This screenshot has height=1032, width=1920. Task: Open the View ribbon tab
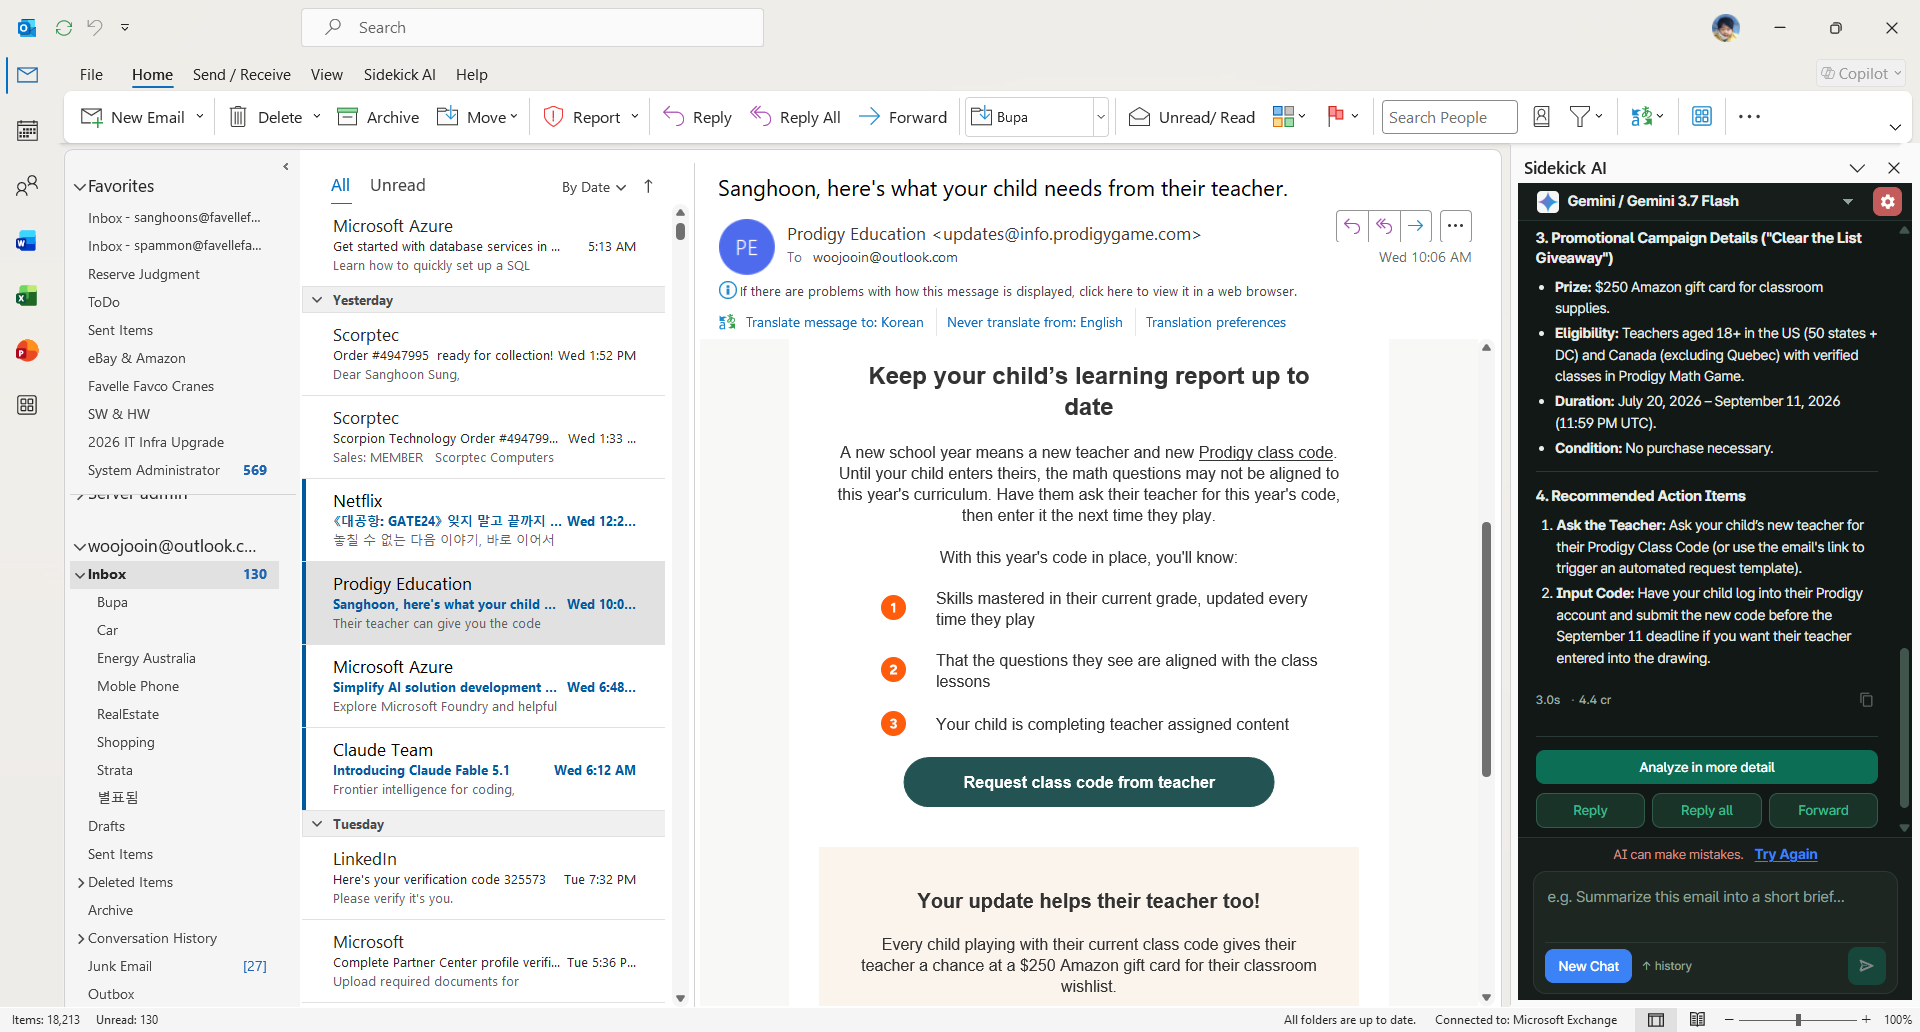click(x=327, y=74)
